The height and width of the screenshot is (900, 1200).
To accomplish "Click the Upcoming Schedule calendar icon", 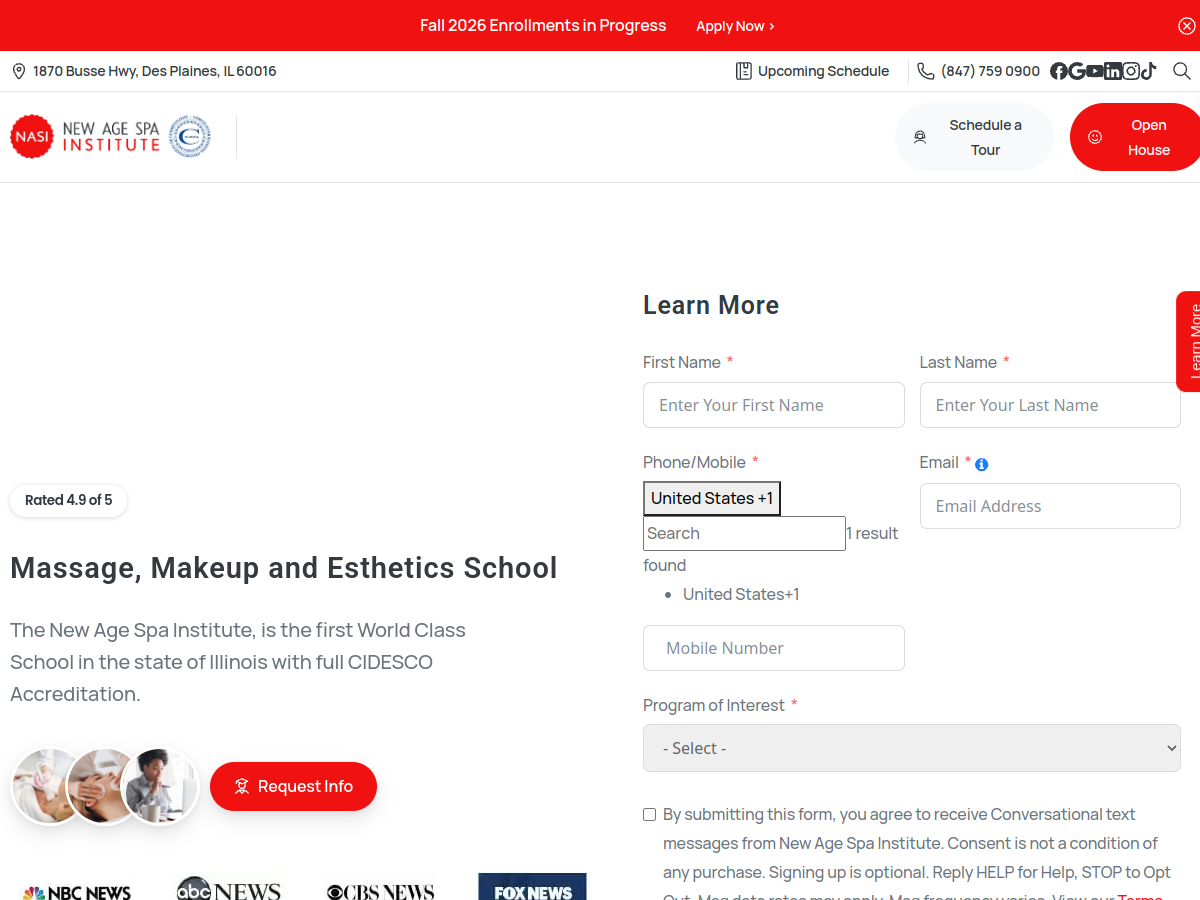I will (743, 71).
